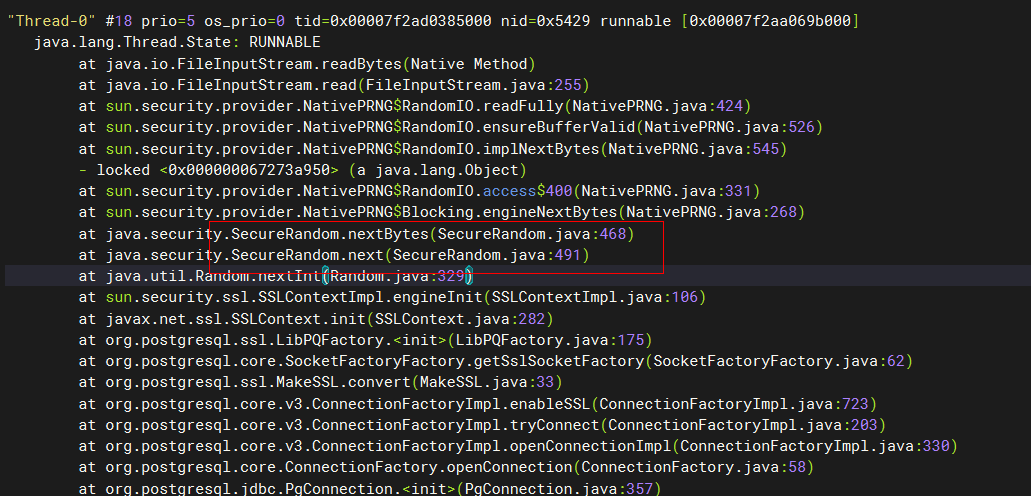Click the Blocking.engineNextBytes stack frame
Screen dimensions: 1031x496
point(442,212)
